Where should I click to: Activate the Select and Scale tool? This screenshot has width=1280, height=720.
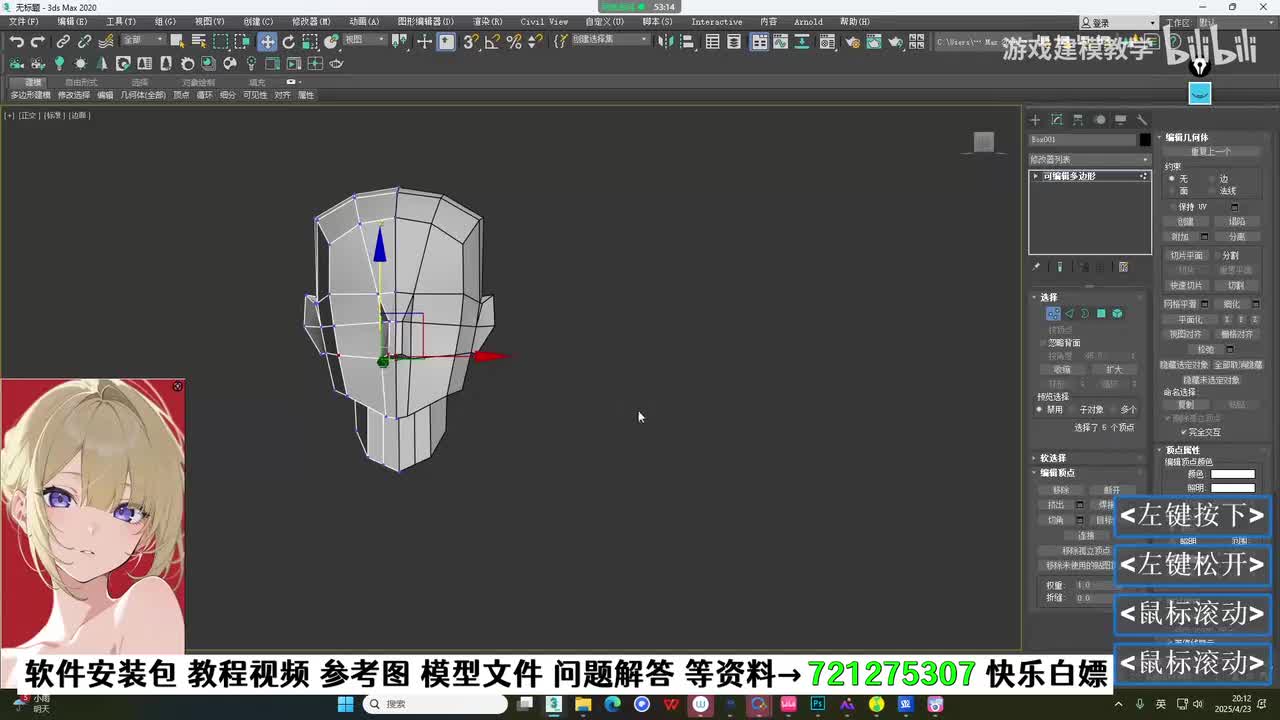[x=310, y=41]
